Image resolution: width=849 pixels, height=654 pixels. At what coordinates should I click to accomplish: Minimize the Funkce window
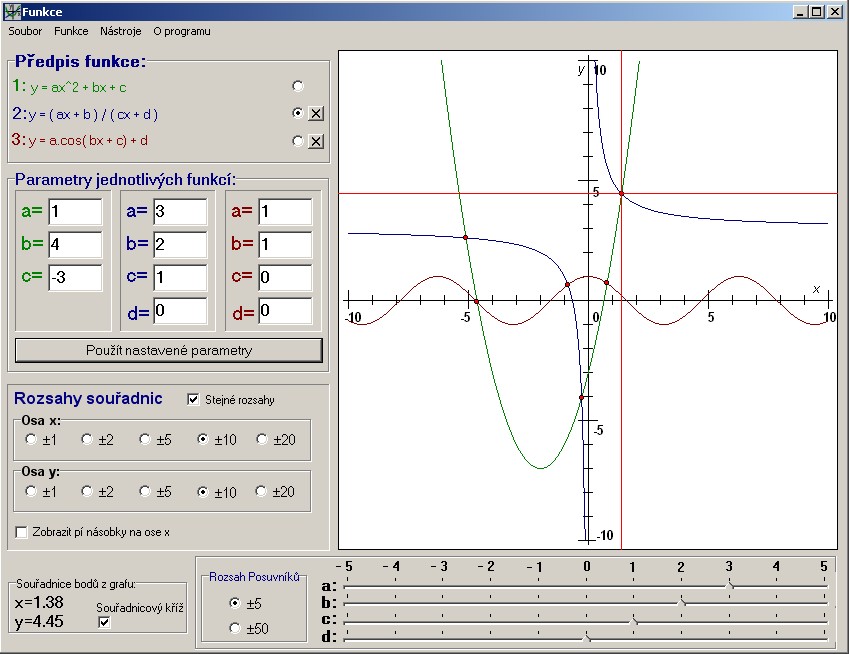(x=800, y=11)
